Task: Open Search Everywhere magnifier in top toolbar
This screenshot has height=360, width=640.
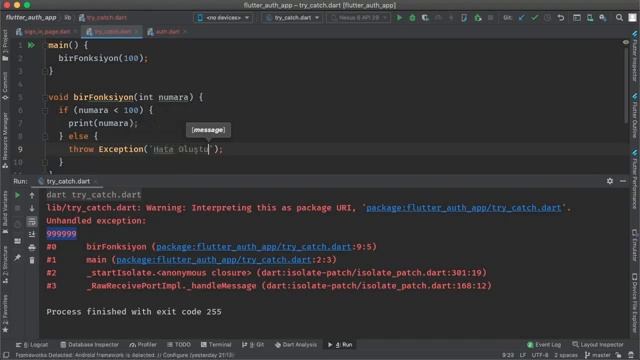Action: coord(619,18)
